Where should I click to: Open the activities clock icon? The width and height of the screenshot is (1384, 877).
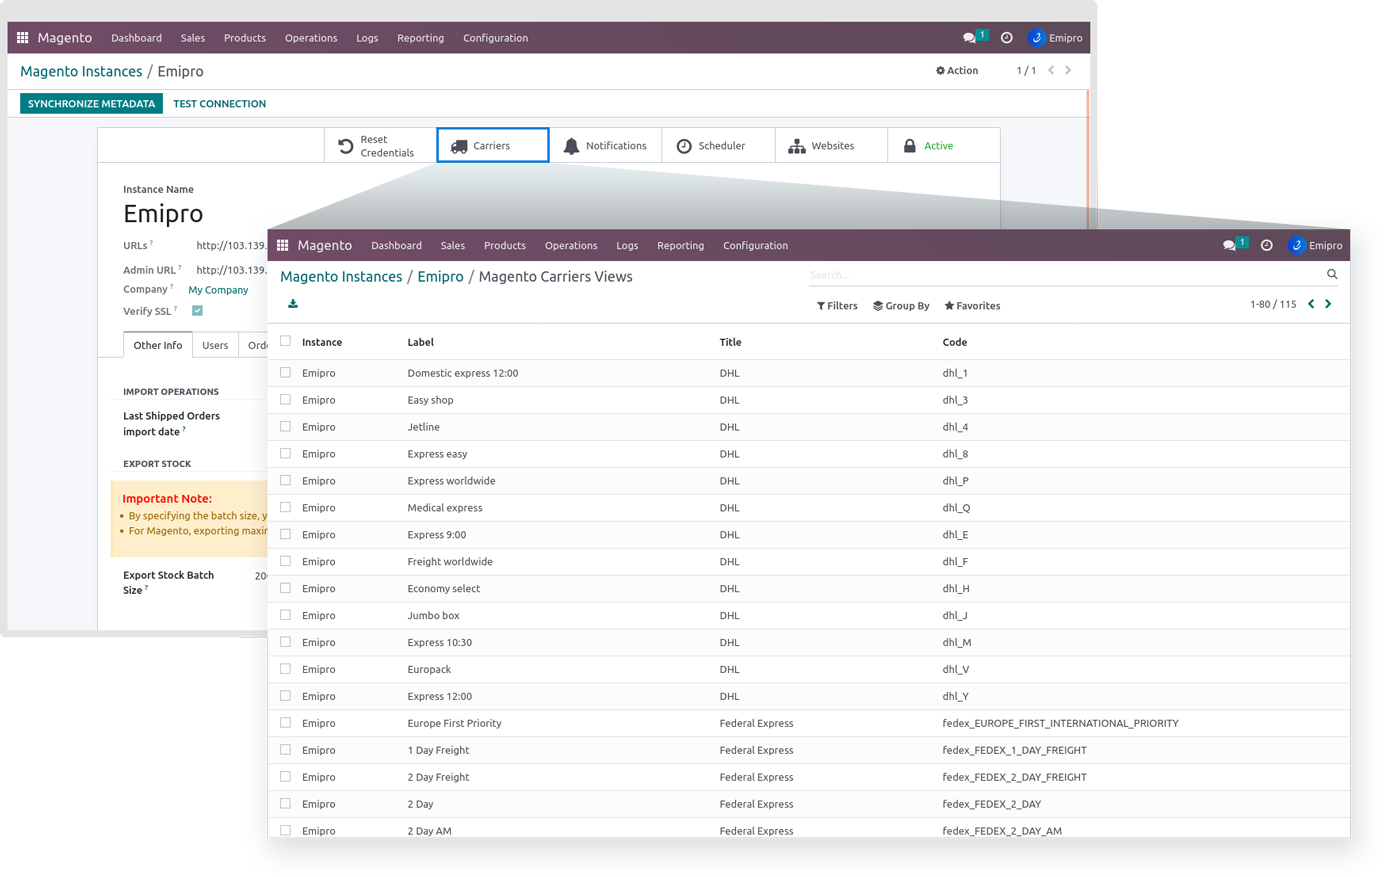(1267, 245)
